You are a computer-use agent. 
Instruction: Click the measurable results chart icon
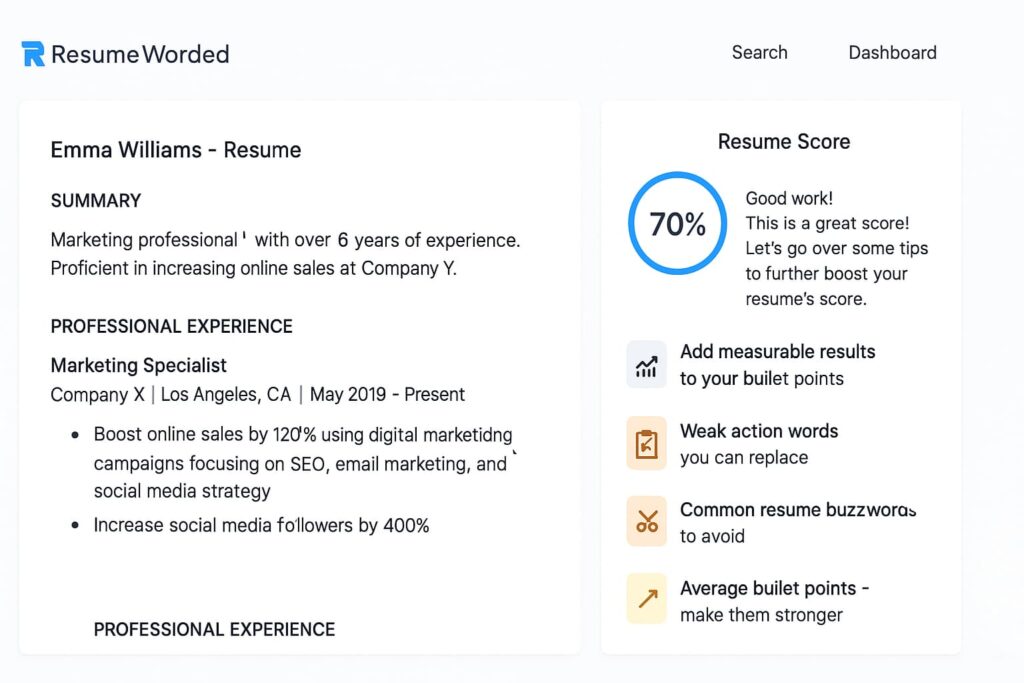click(x=646, y=365)
